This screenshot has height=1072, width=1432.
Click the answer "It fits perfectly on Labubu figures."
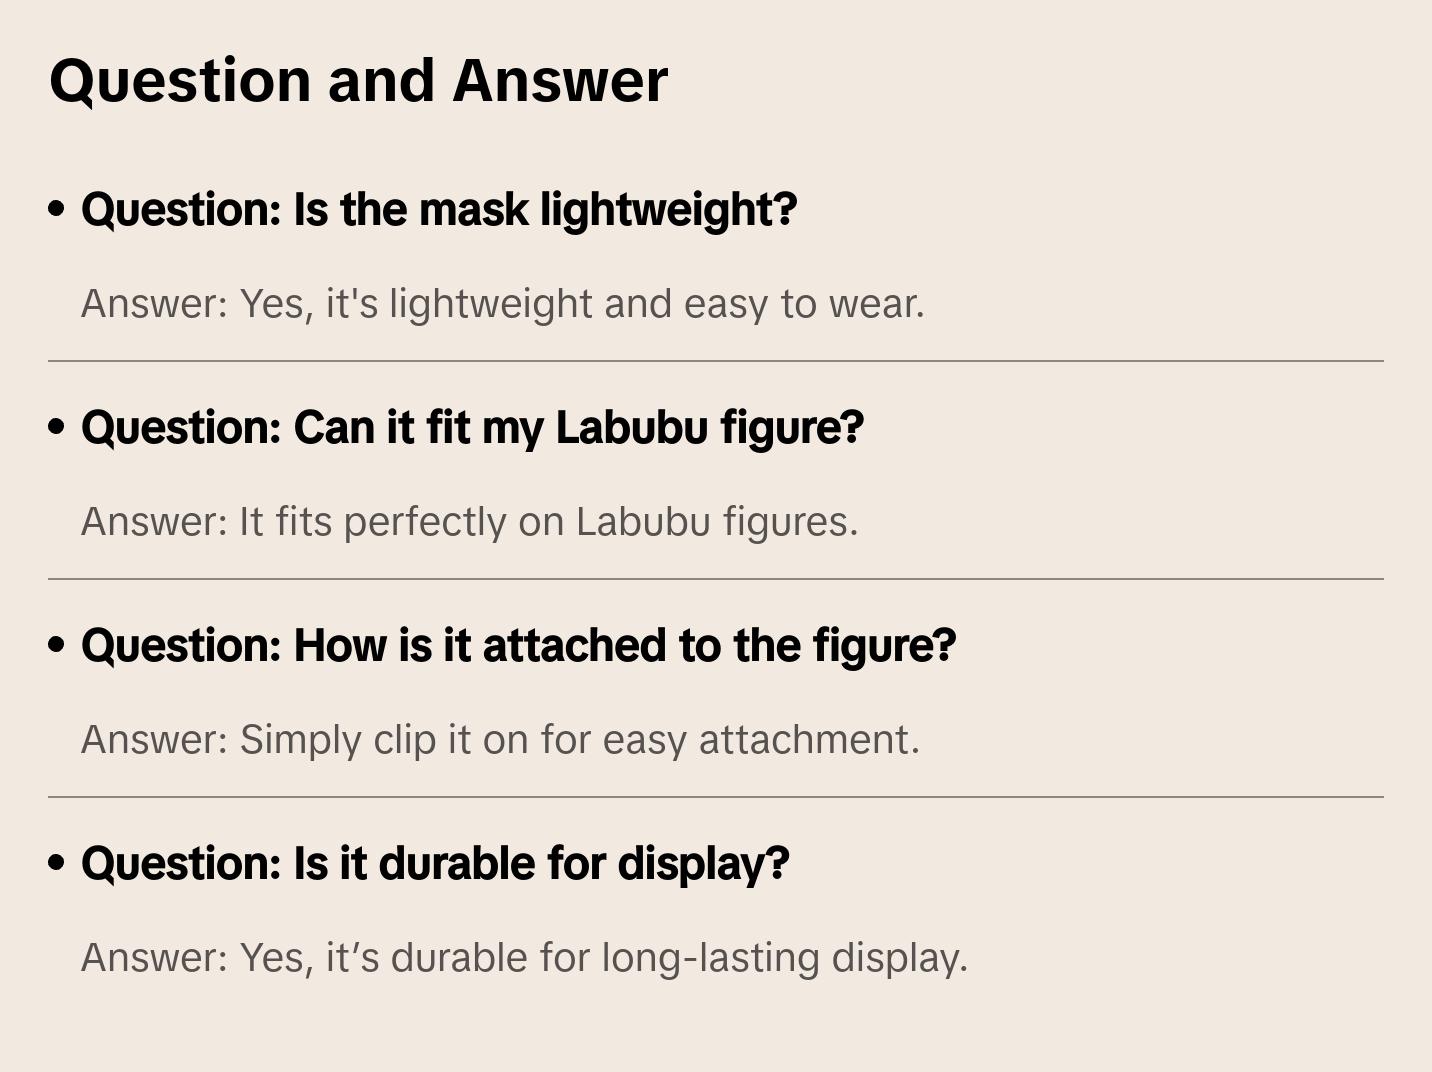point(469,521)
